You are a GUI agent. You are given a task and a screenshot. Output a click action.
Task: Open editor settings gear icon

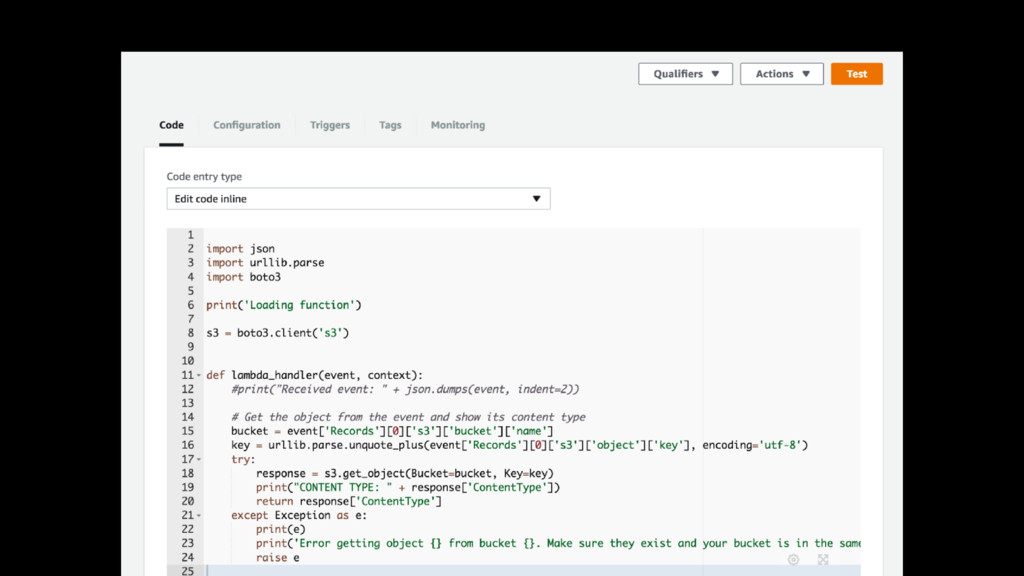793,560
